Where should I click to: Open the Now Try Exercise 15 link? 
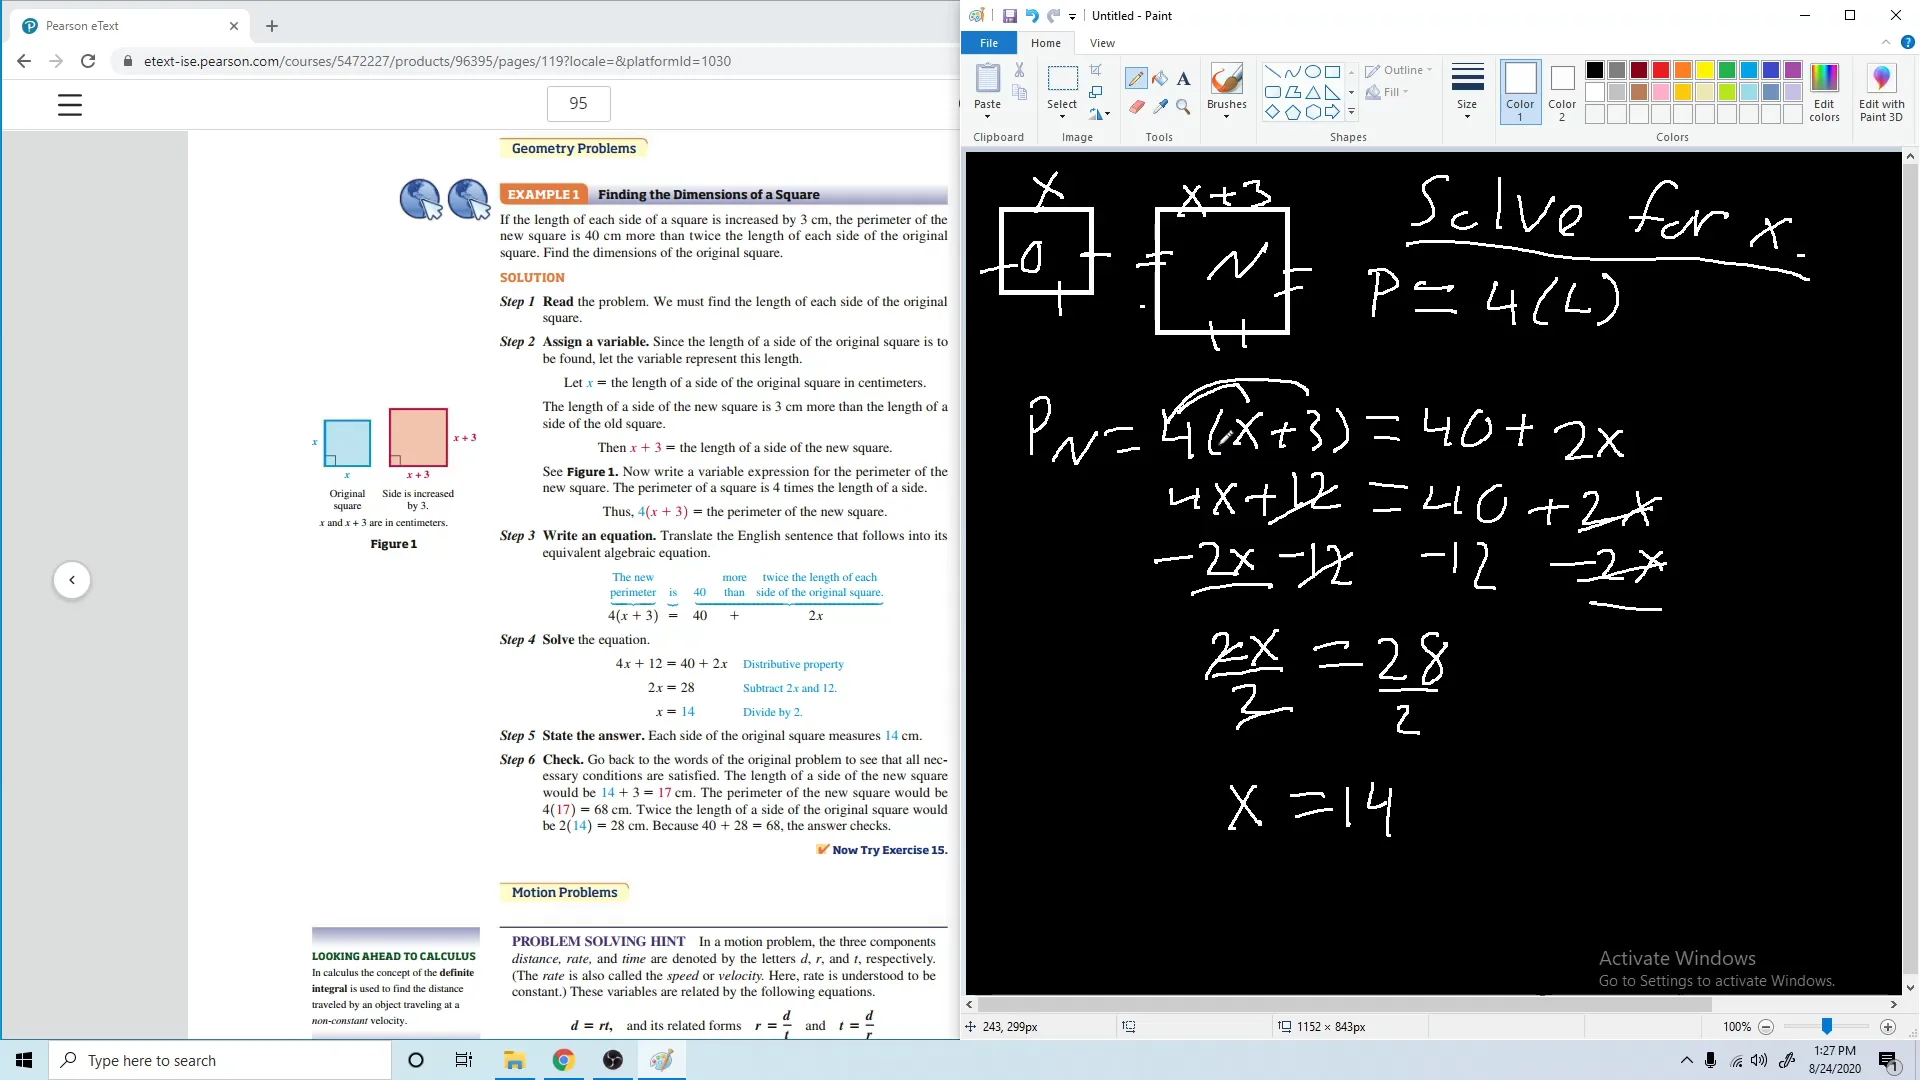click(889, 850)
